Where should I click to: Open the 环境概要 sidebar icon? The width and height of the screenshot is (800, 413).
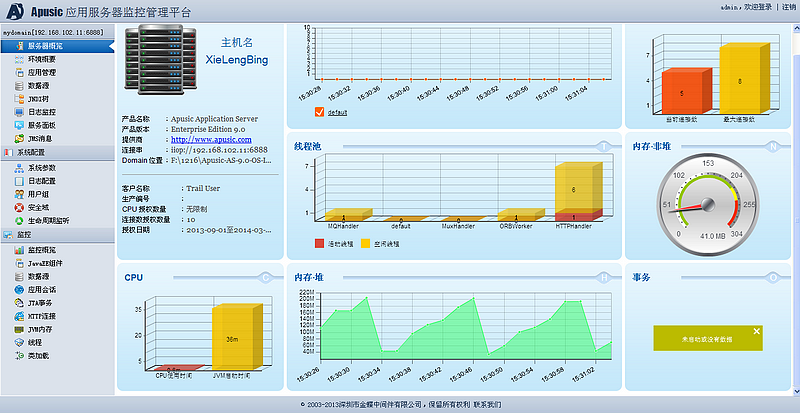coord(19,59)
